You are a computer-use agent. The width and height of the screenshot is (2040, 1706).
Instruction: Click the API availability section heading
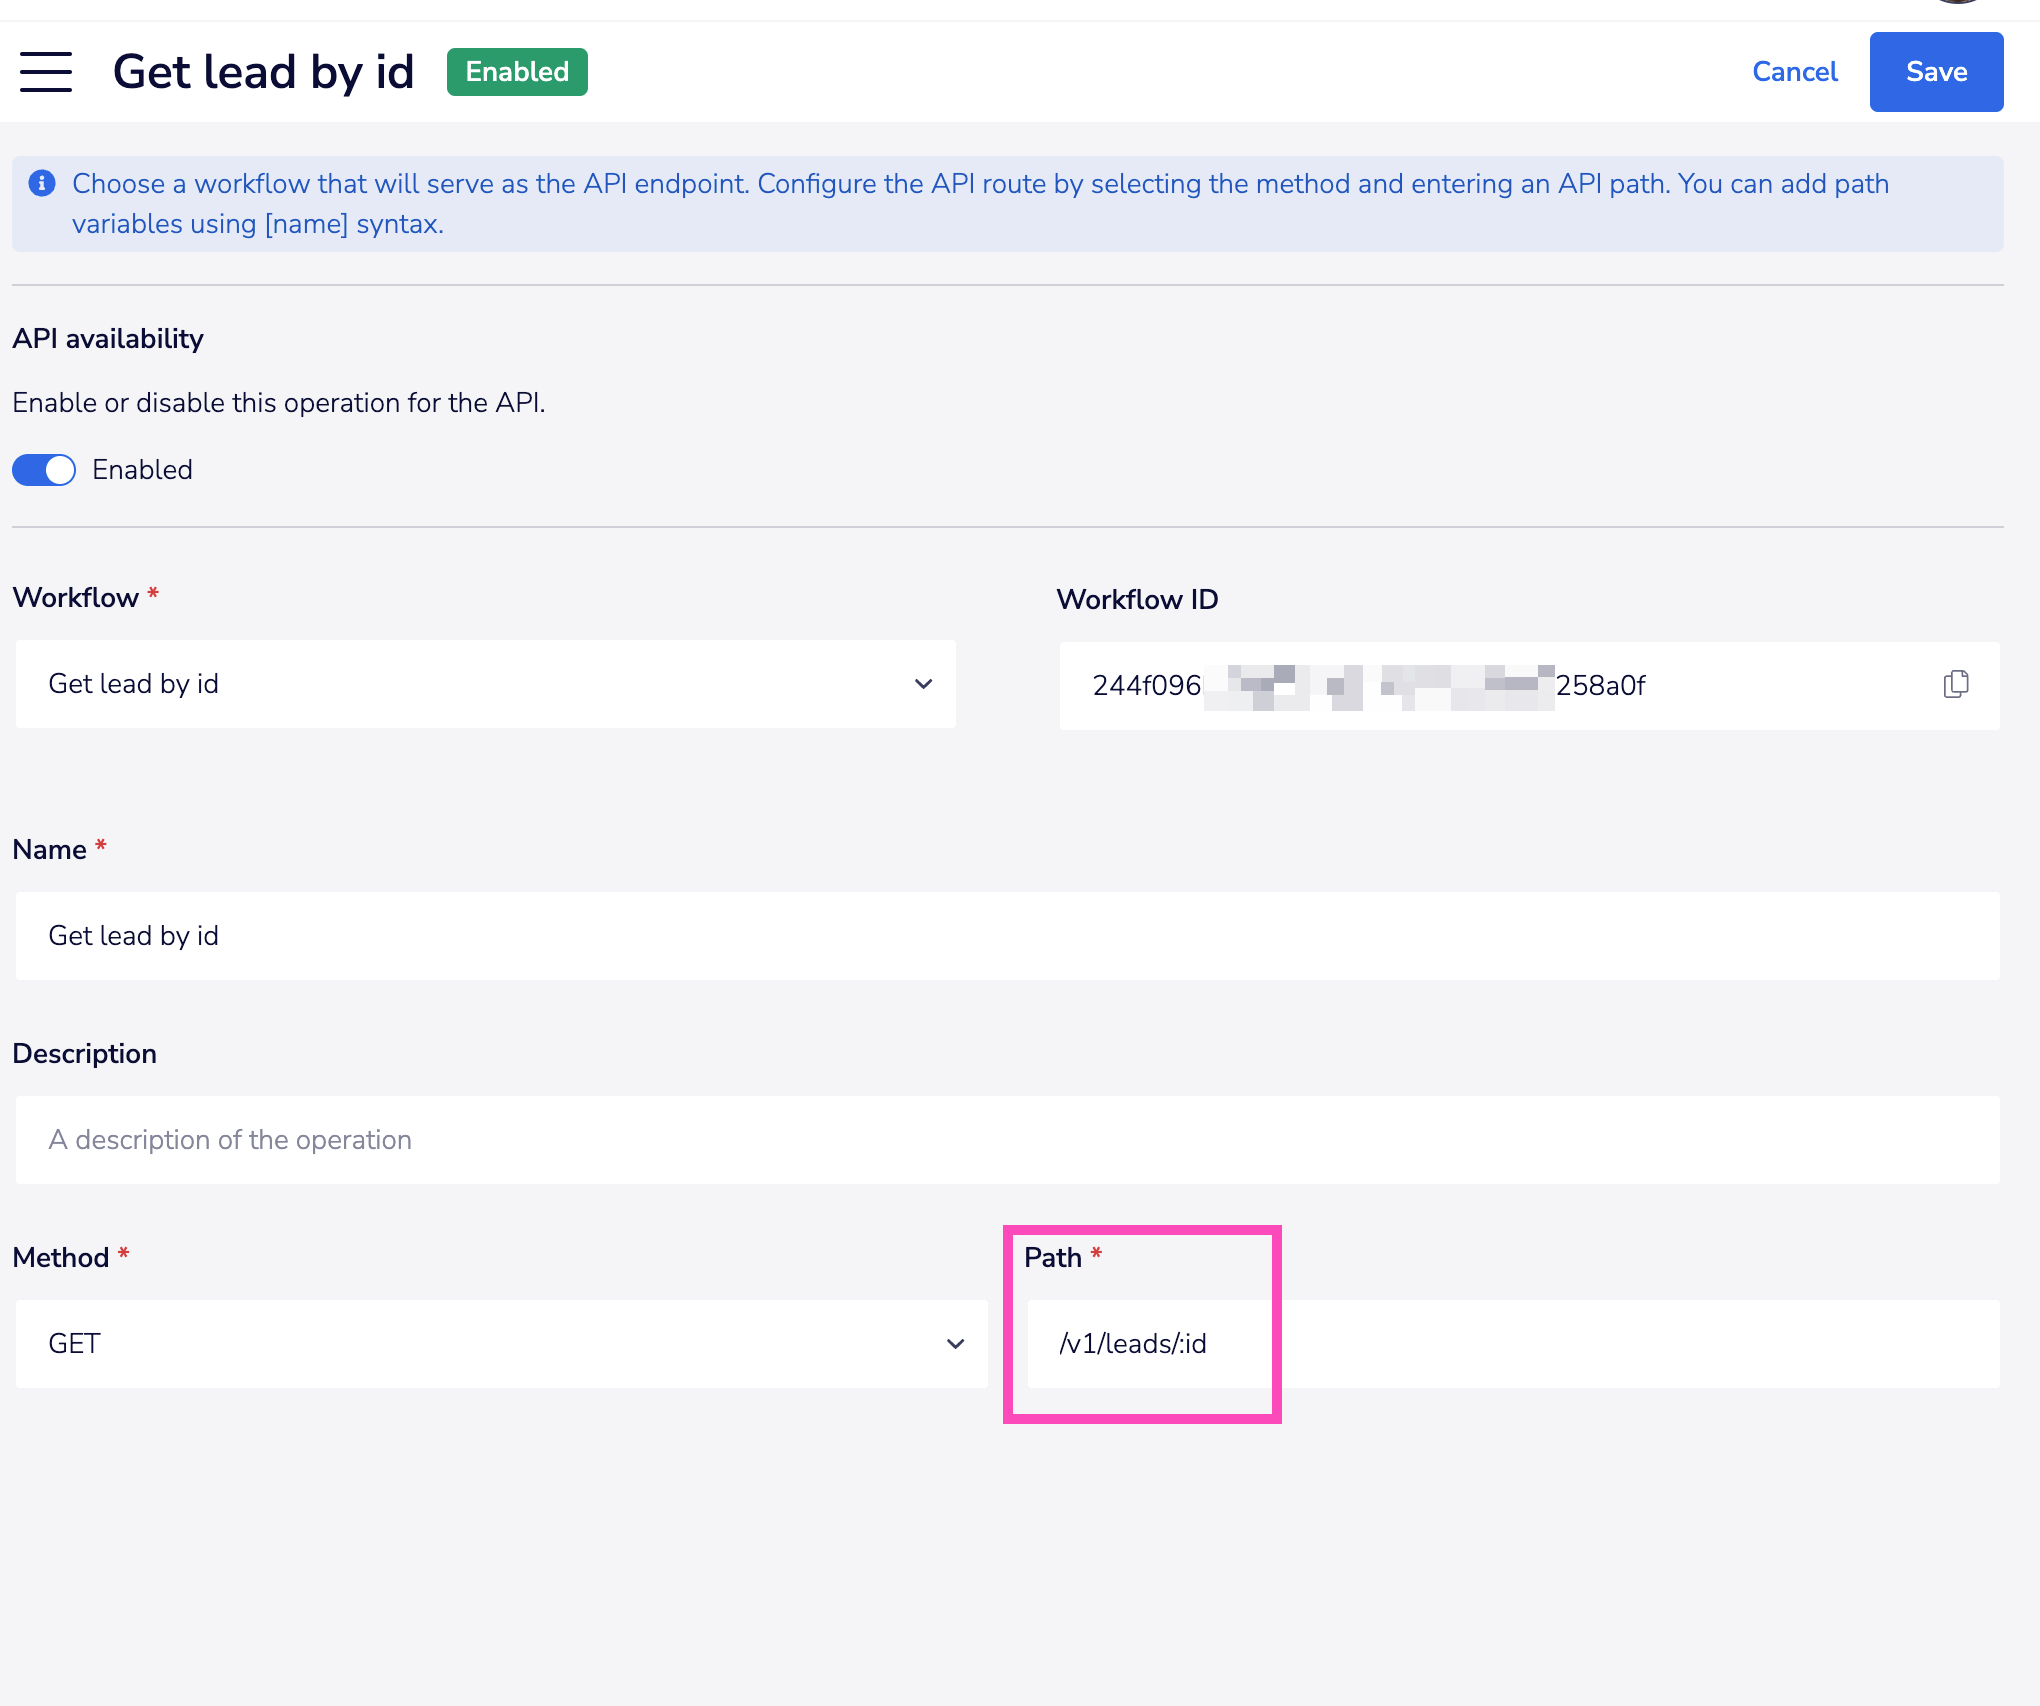pos(108,339)
